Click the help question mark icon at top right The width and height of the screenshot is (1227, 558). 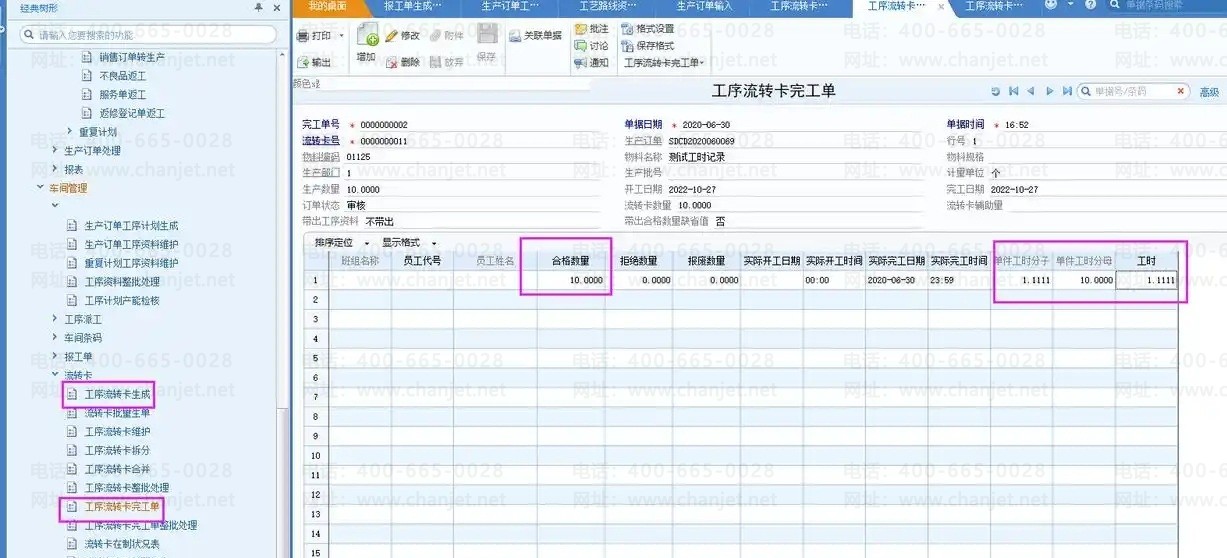(x=1092, y=5)
